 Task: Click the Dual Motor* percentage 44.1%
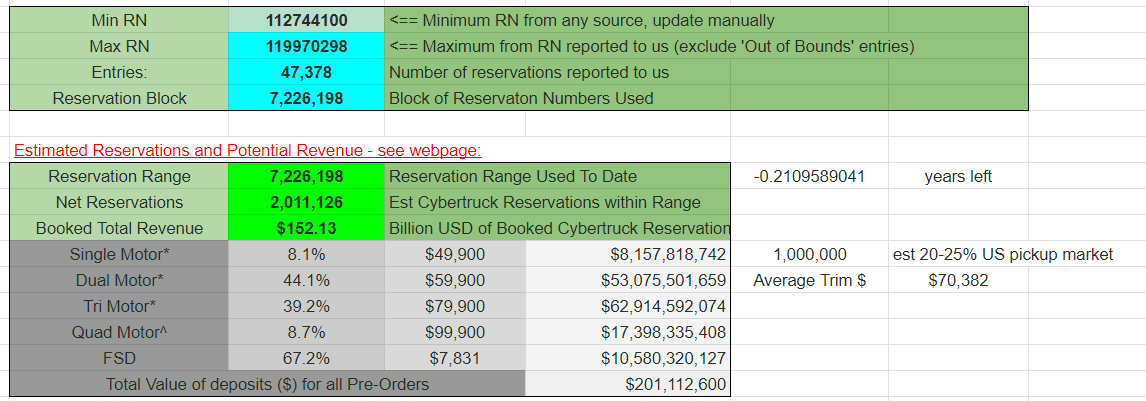pos(306,280)
